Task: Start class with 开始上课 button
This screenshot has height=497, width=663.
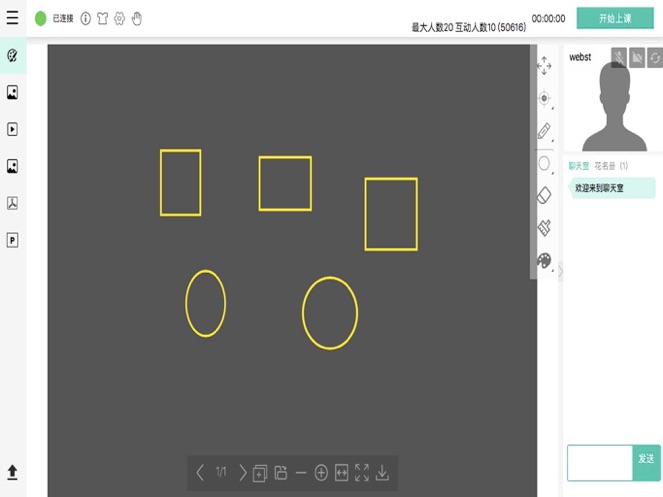Action: 615,18
